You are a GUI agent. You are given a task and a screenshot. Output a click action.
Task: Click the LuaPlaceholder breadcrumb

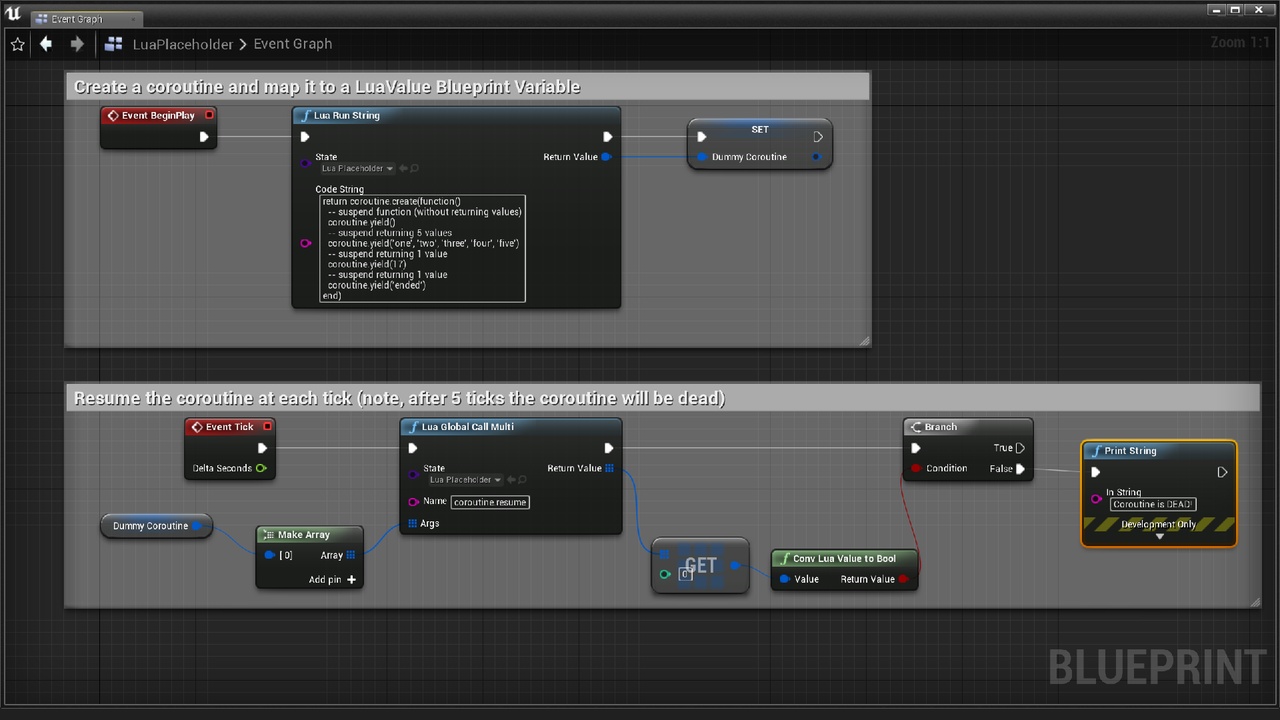click(182, 44)
